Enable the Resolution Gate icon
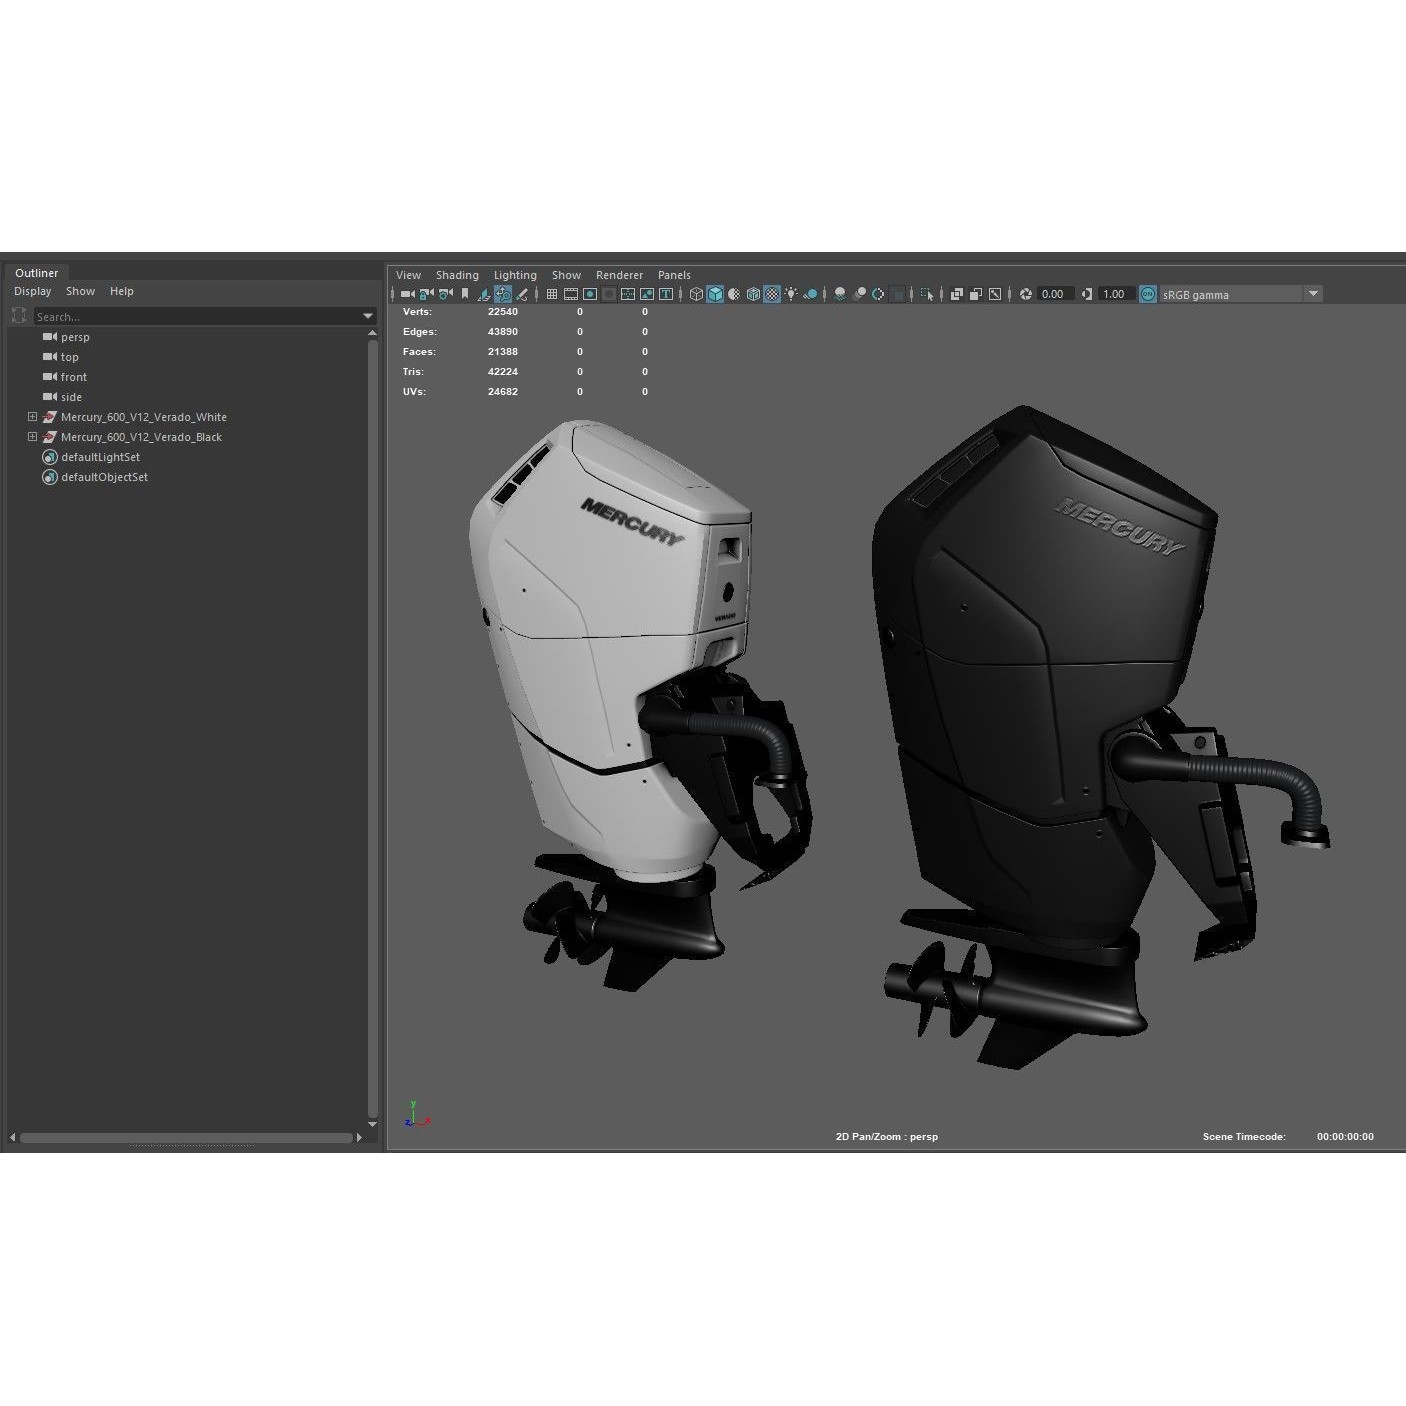Viewport: 1406px width, 1406px height. [589, 294]
